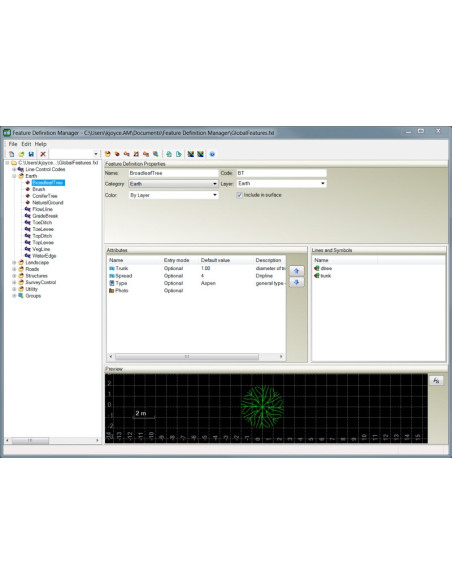Click the Entry mode column header
The height and width of the screenshot is (584, 452).
pyautogui.click(x=180, y=260)
